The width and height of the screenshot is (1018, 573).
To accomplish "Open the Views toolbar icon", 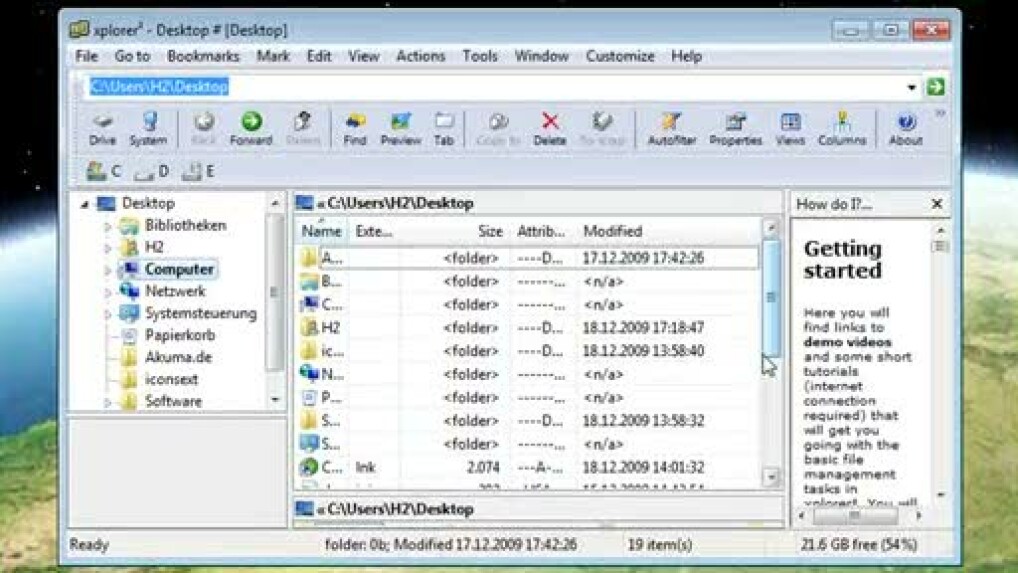I will coord(790,128).
